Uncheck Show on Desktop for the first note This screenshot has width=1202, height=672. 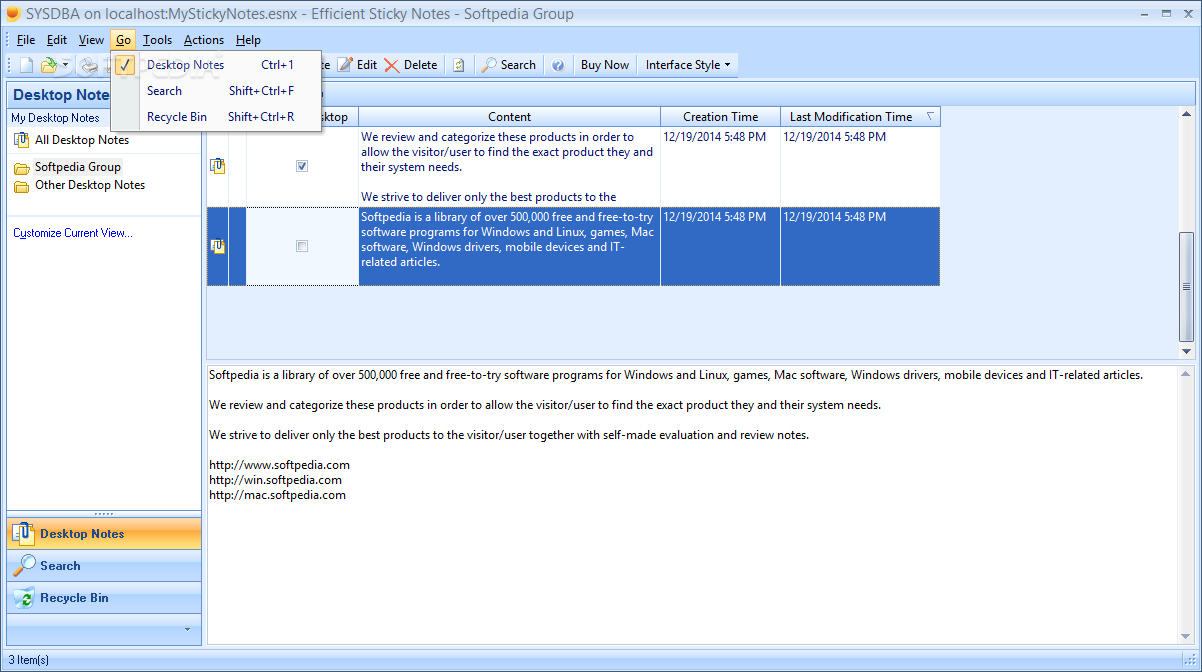(x=302, y=166)
